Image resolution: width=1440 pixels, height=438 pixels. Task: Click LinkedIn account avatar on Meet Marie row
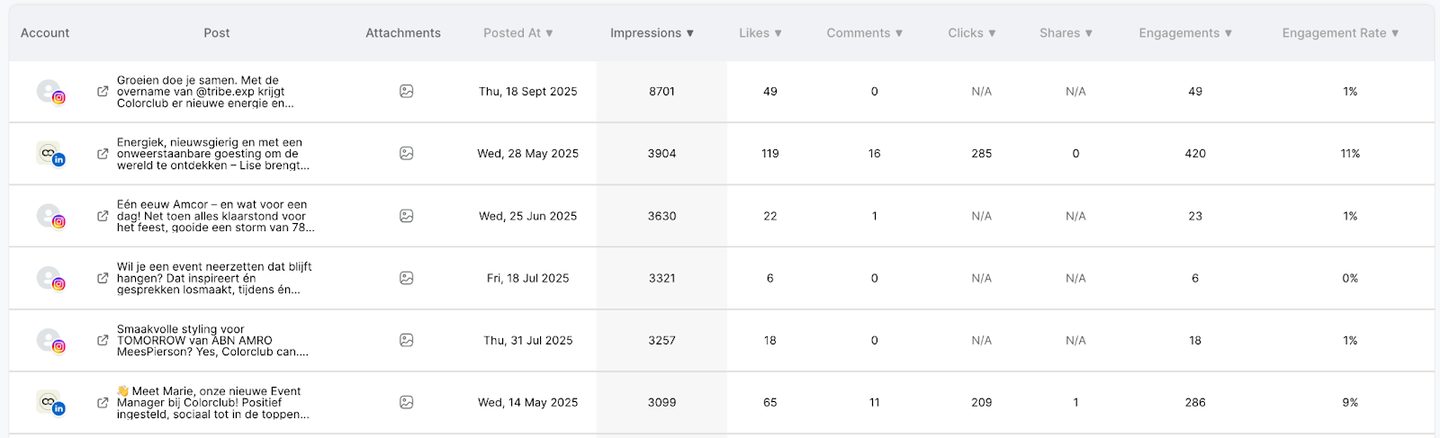click(x=50, y=403)
